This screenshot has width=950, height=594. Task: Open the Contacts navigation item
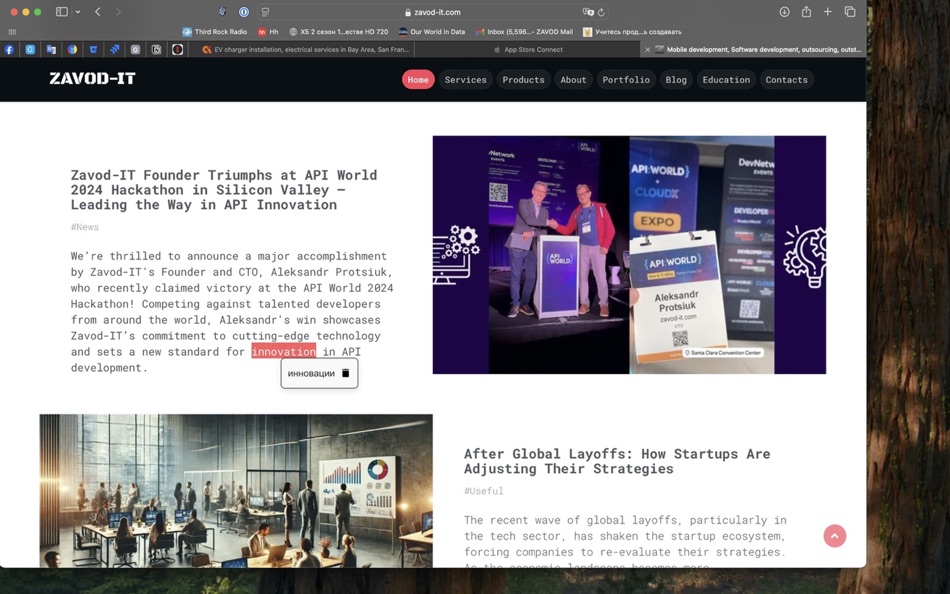click(786, 79)
